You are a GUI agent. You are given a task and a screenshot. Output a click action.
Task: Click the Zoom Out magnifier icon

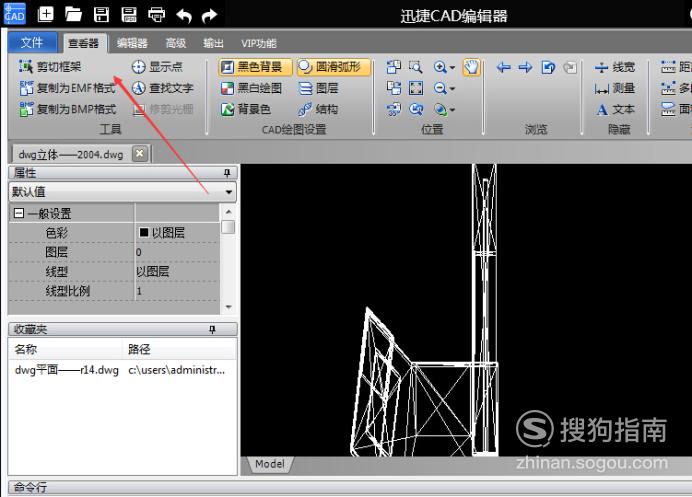[x=440, y=88]
